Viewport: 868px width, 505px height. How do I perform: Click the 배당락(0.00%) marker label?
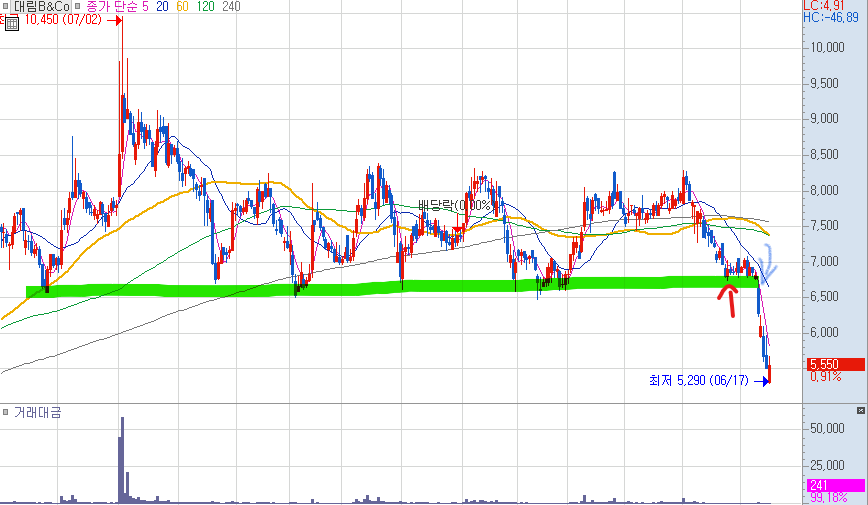click(x=456, y=205)
